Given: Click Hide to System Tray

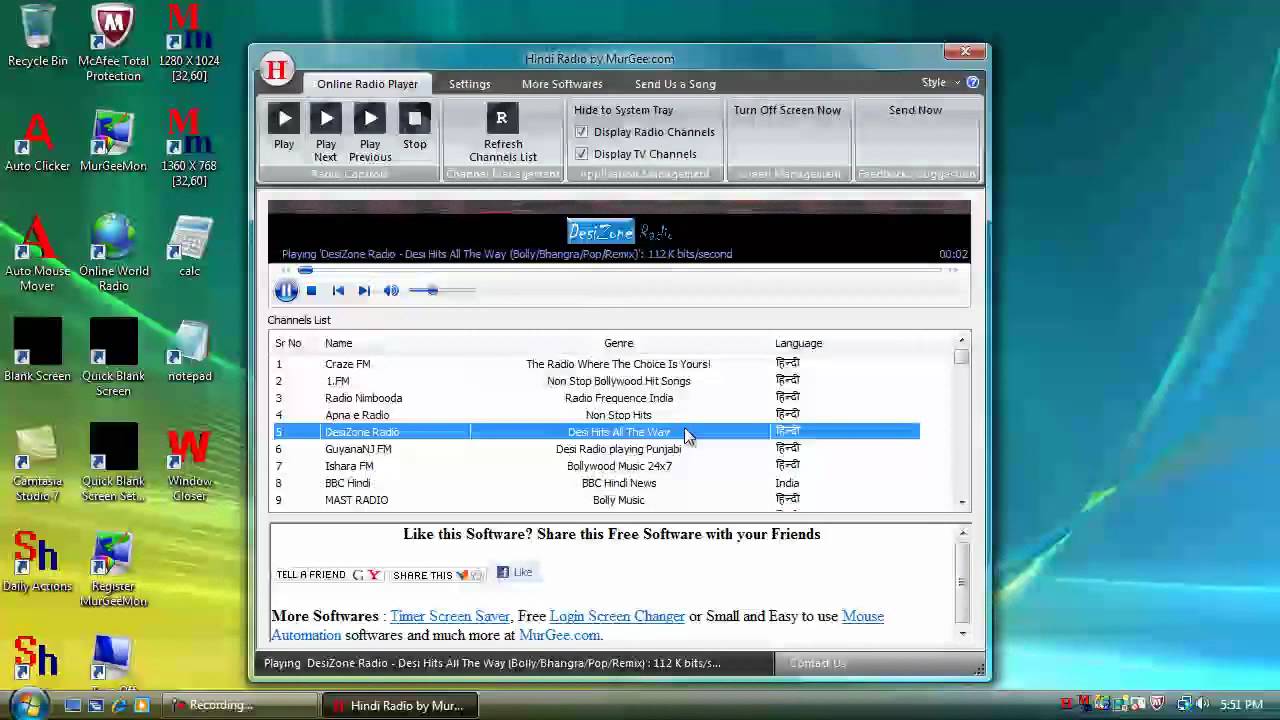Looking at the screenshot, I should tap(623, 110).
